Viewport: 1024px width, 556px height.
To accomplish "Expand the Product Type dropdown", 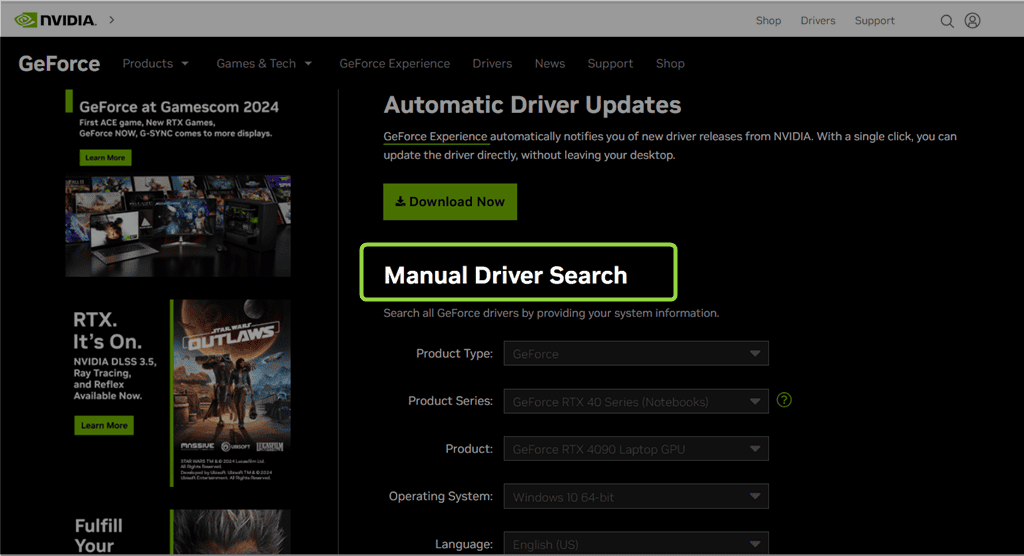I will click(636, 354).
